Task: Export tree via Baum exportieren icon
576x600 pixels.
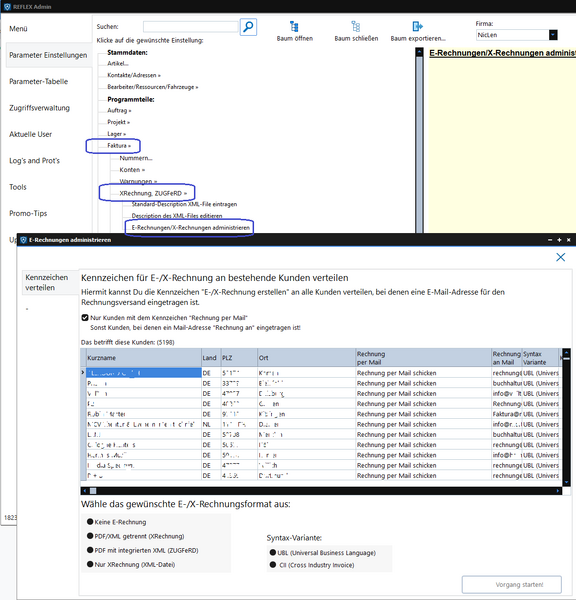Action: [418, 26]
